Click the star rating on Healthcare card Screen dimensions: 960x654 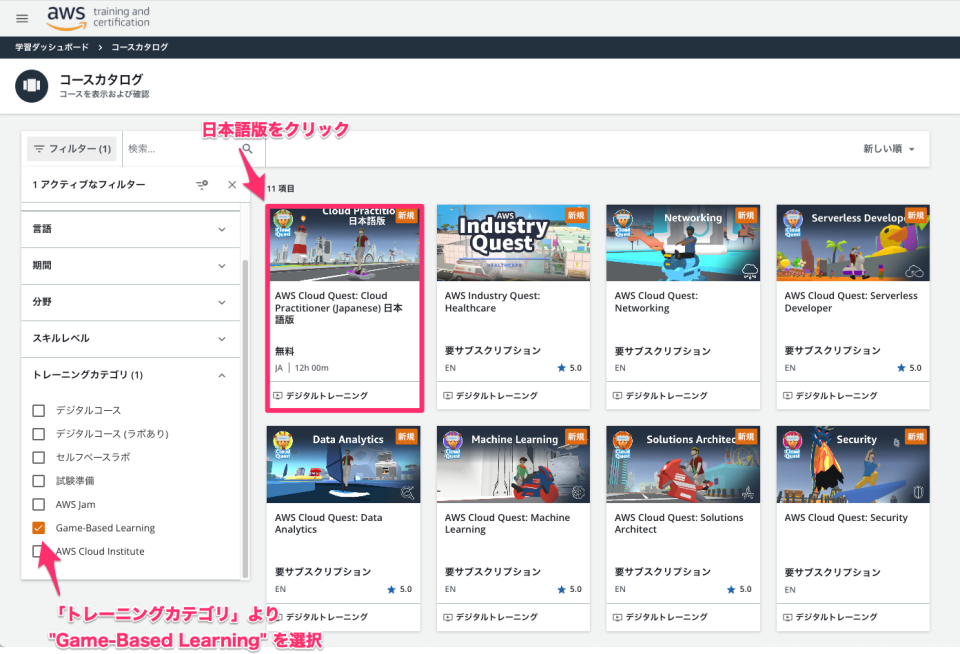[569, 368]
